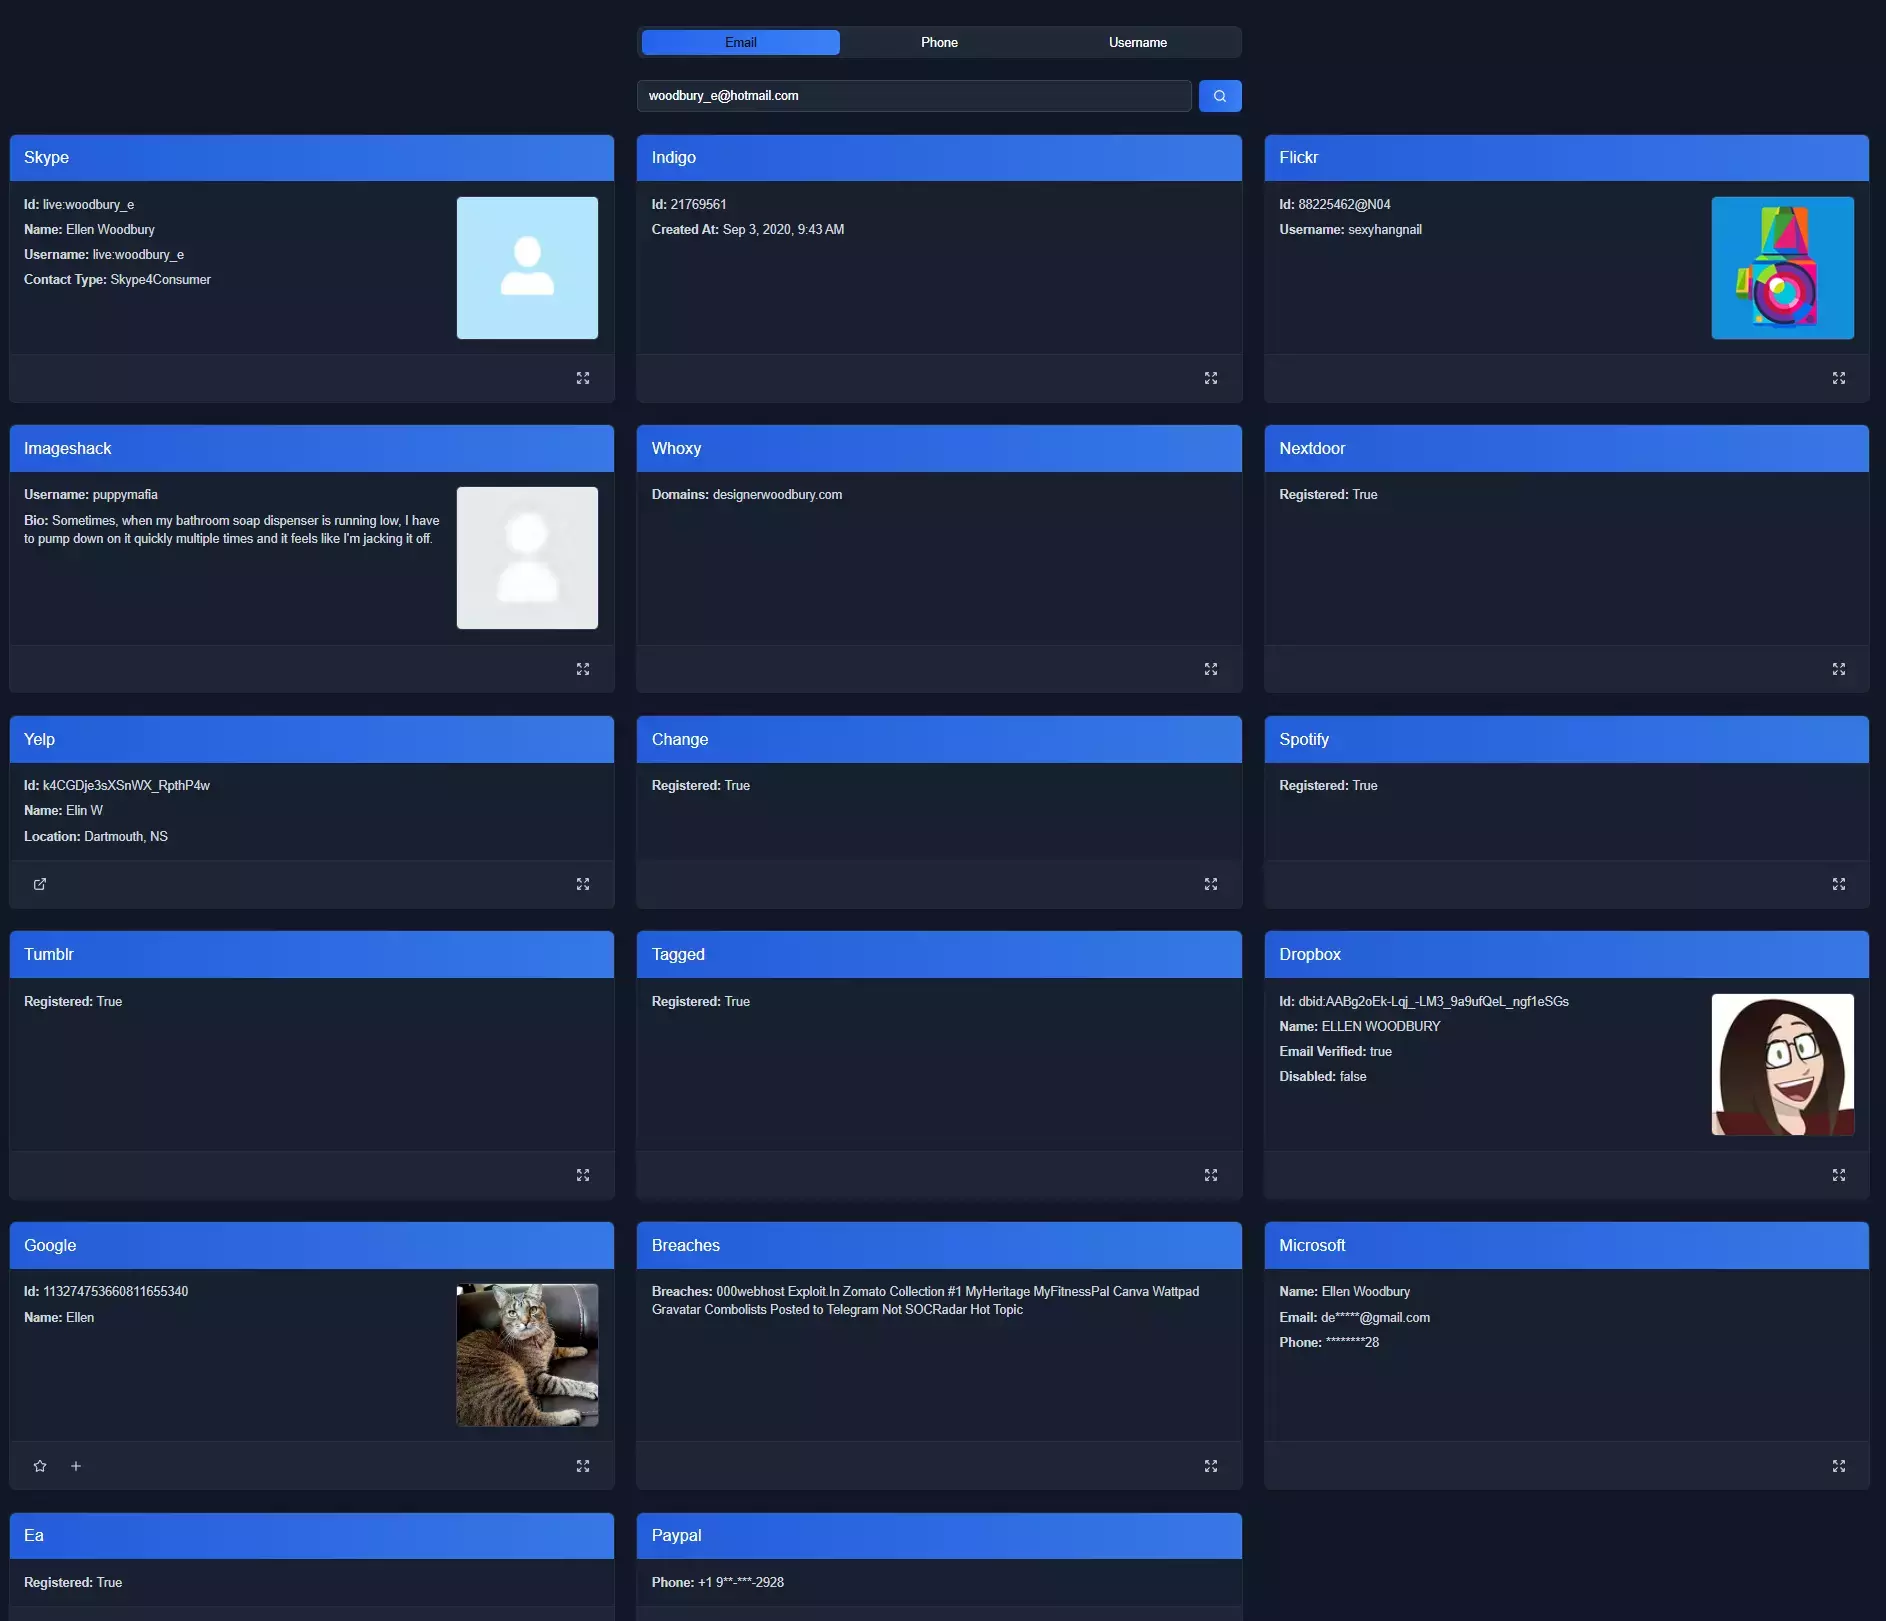Click the plus icon on Google card
The width and height of the screenshot is (1886, 1621).
(x=76, y=1466)
